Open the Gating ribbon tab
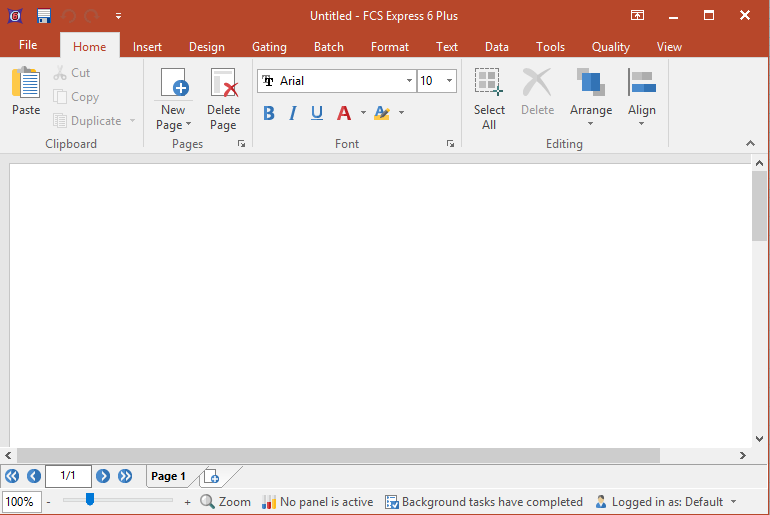 (269, 47)
